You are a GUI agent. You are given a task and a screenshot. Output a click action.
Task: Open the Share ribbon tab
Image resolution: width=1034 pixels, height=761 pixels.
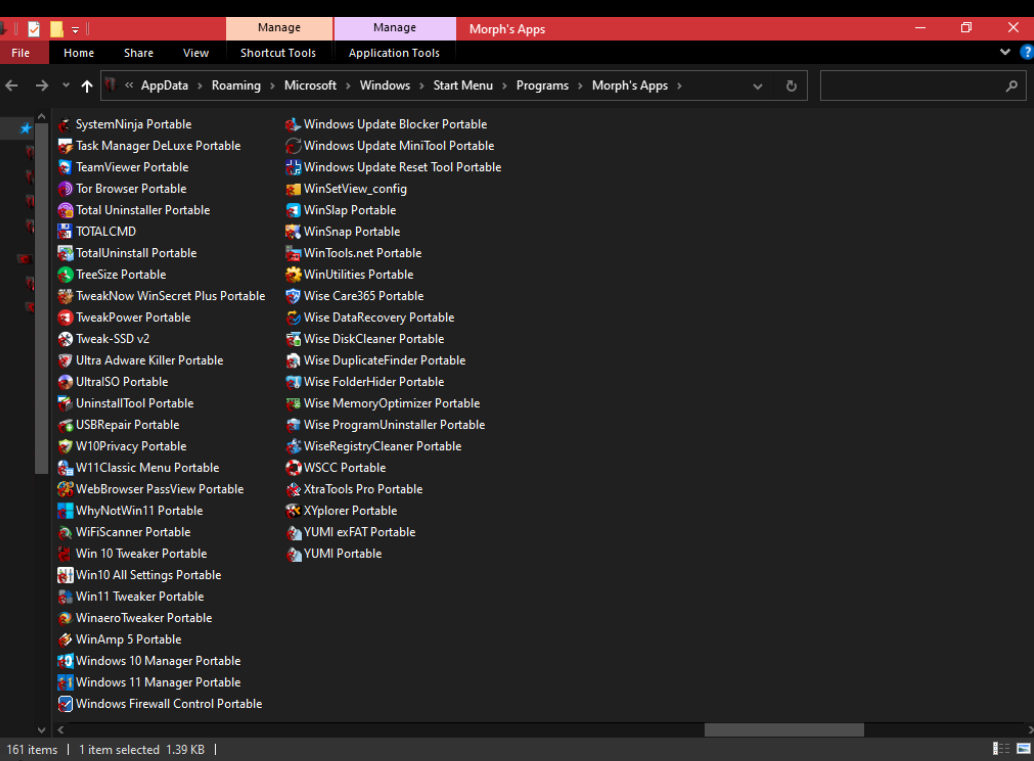(x=138, y=53)
